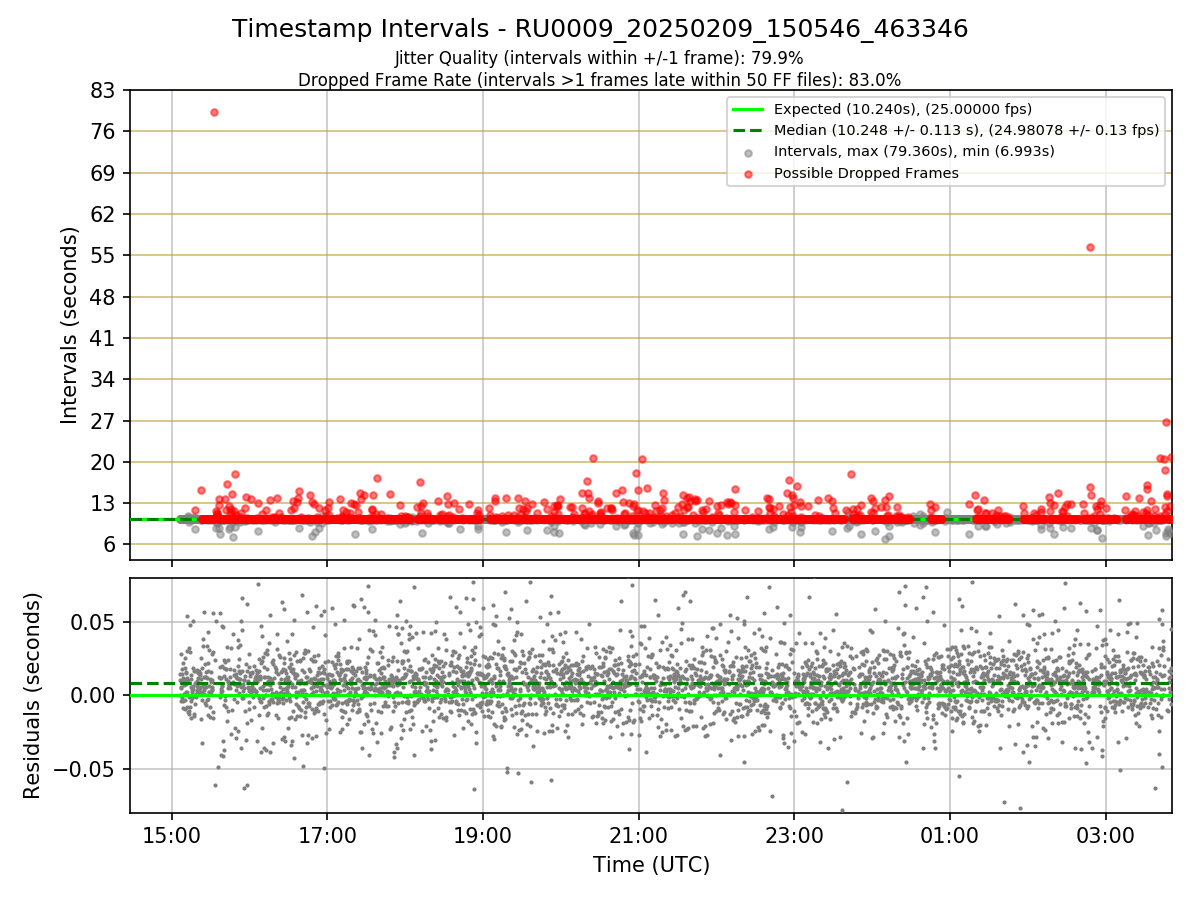
Task: Click the y-axis tick label '27'
Action: 105,421
